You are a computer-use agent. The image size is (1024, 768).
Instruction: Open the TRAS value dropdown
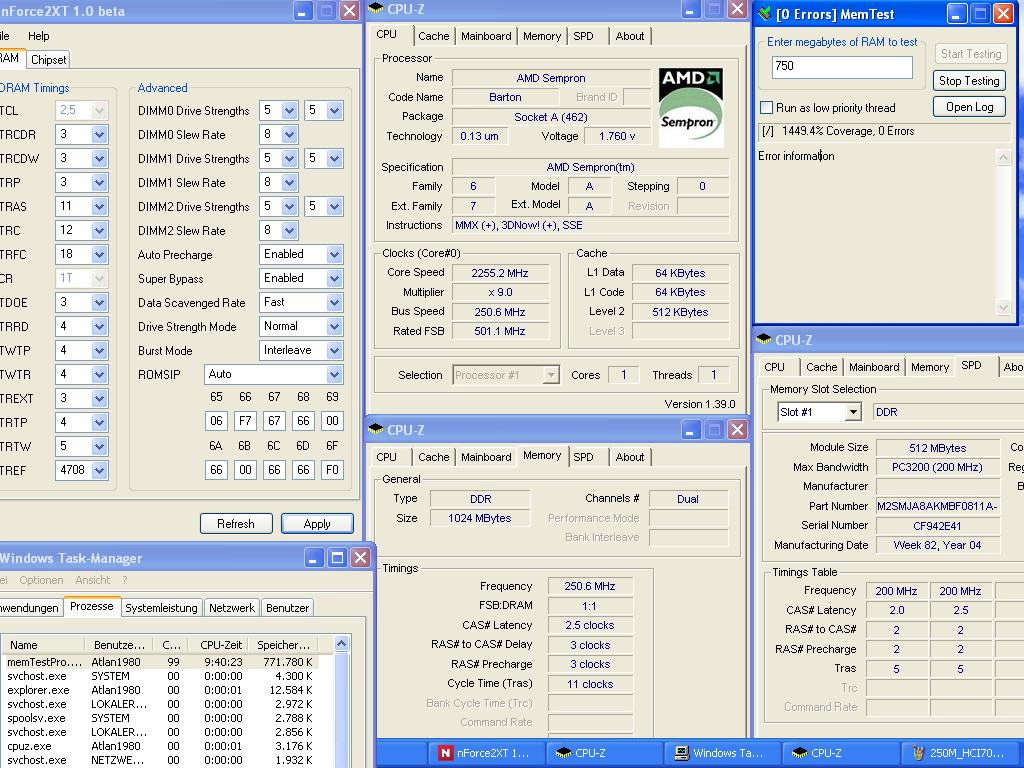(x=99, y=206)
